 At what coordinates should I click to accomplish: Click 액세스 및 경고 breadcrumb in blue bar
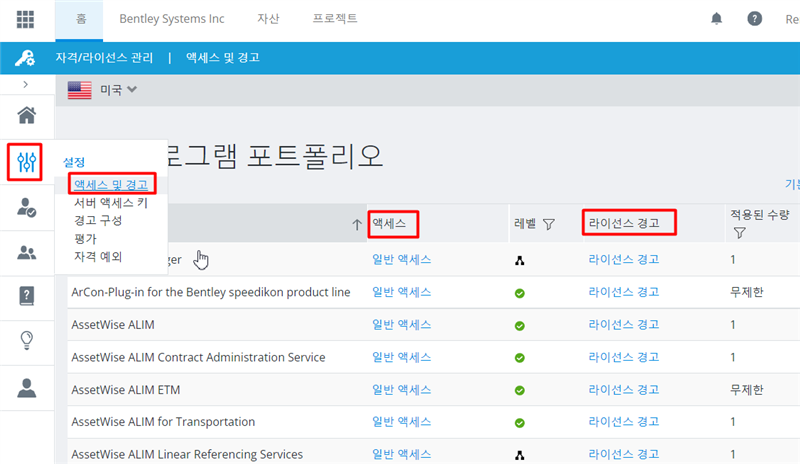tap(222, 58)
